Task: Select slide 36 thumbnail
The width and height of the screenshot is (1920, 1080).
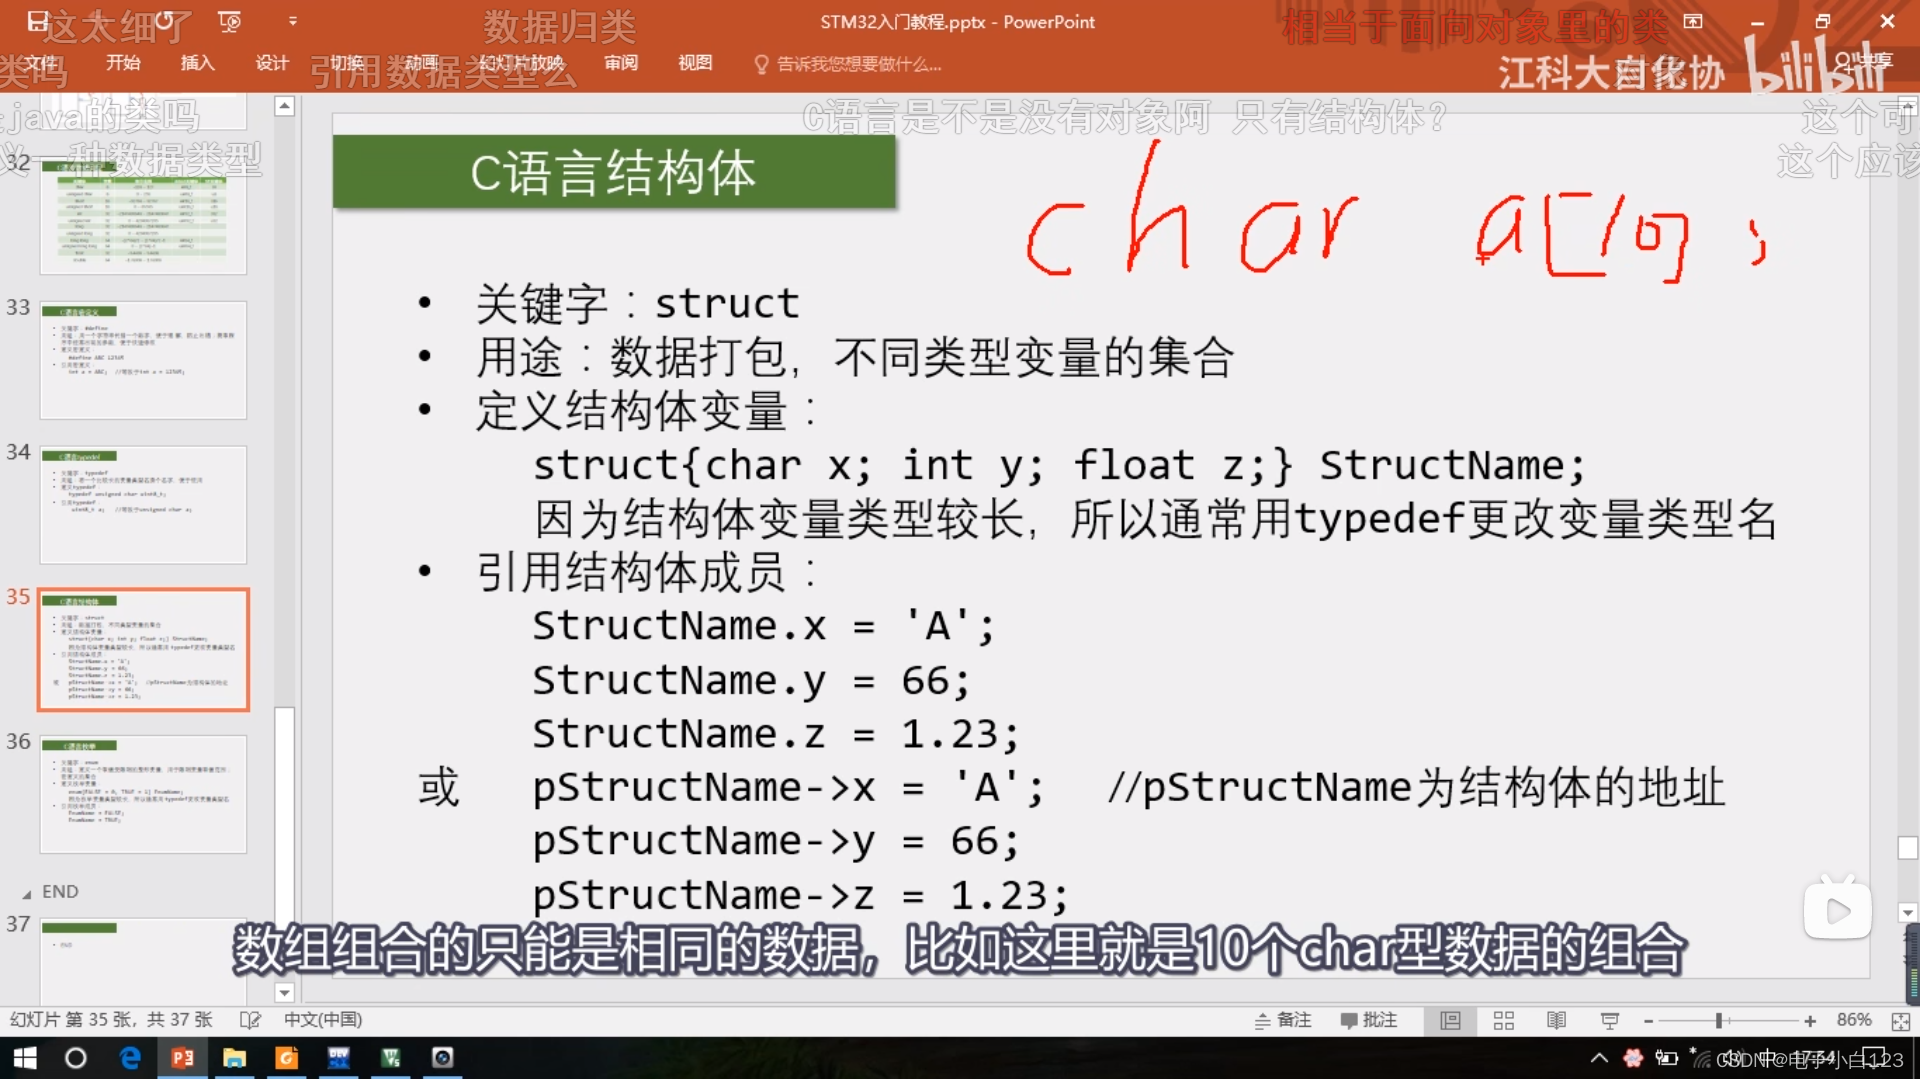Action: (143, 794)
